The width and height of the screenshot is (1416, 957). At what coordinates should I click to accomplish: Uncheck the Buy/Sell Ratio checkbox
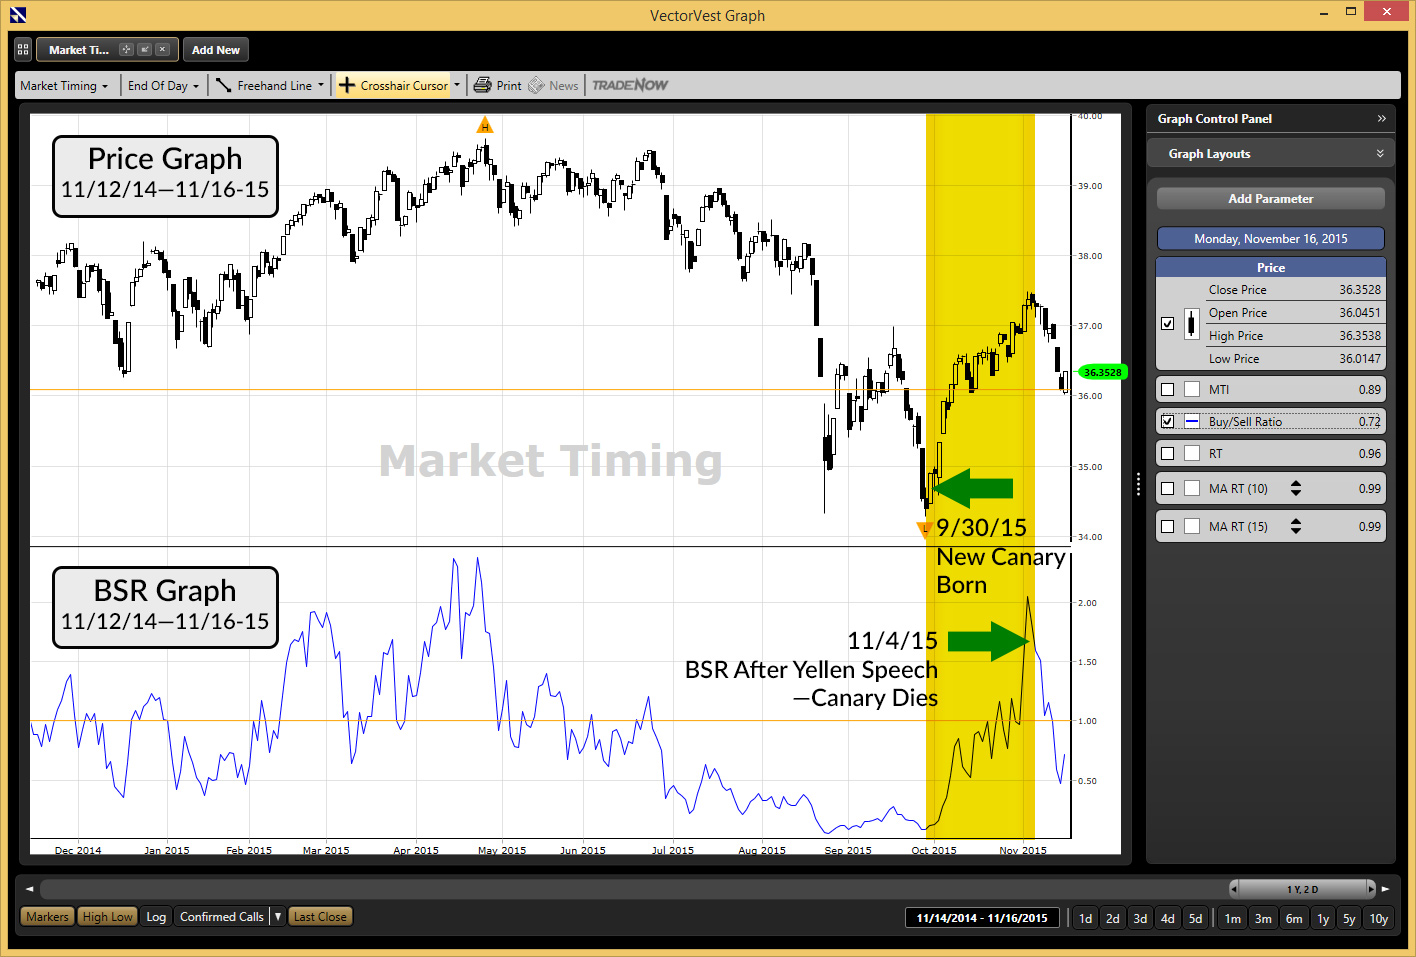coord(1167,422)
